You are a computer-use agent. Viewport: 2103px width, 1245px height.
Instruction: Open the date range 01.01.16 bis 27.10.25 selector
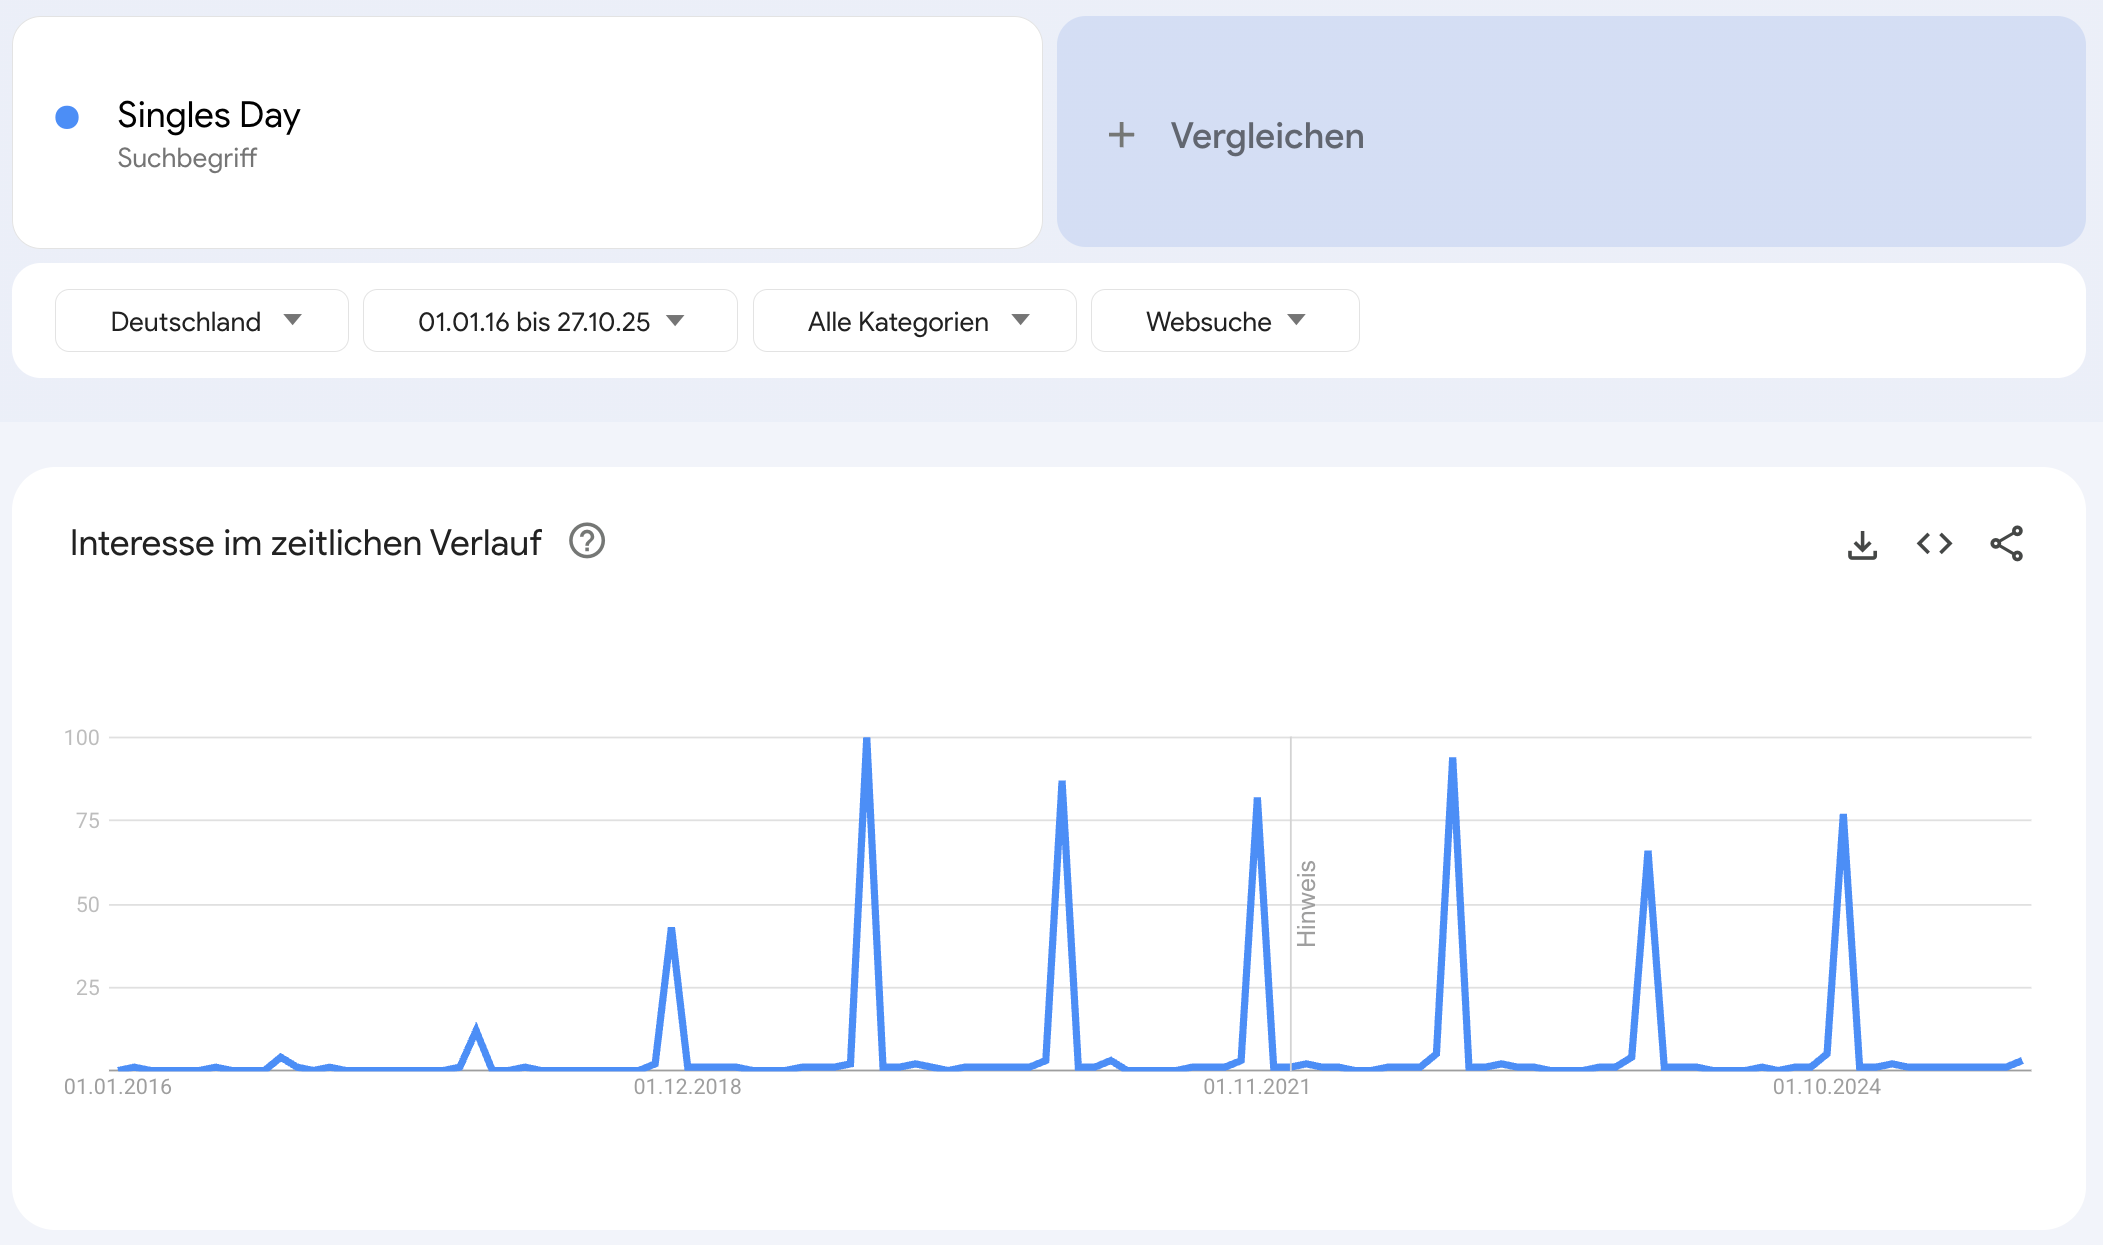point(549,321)
